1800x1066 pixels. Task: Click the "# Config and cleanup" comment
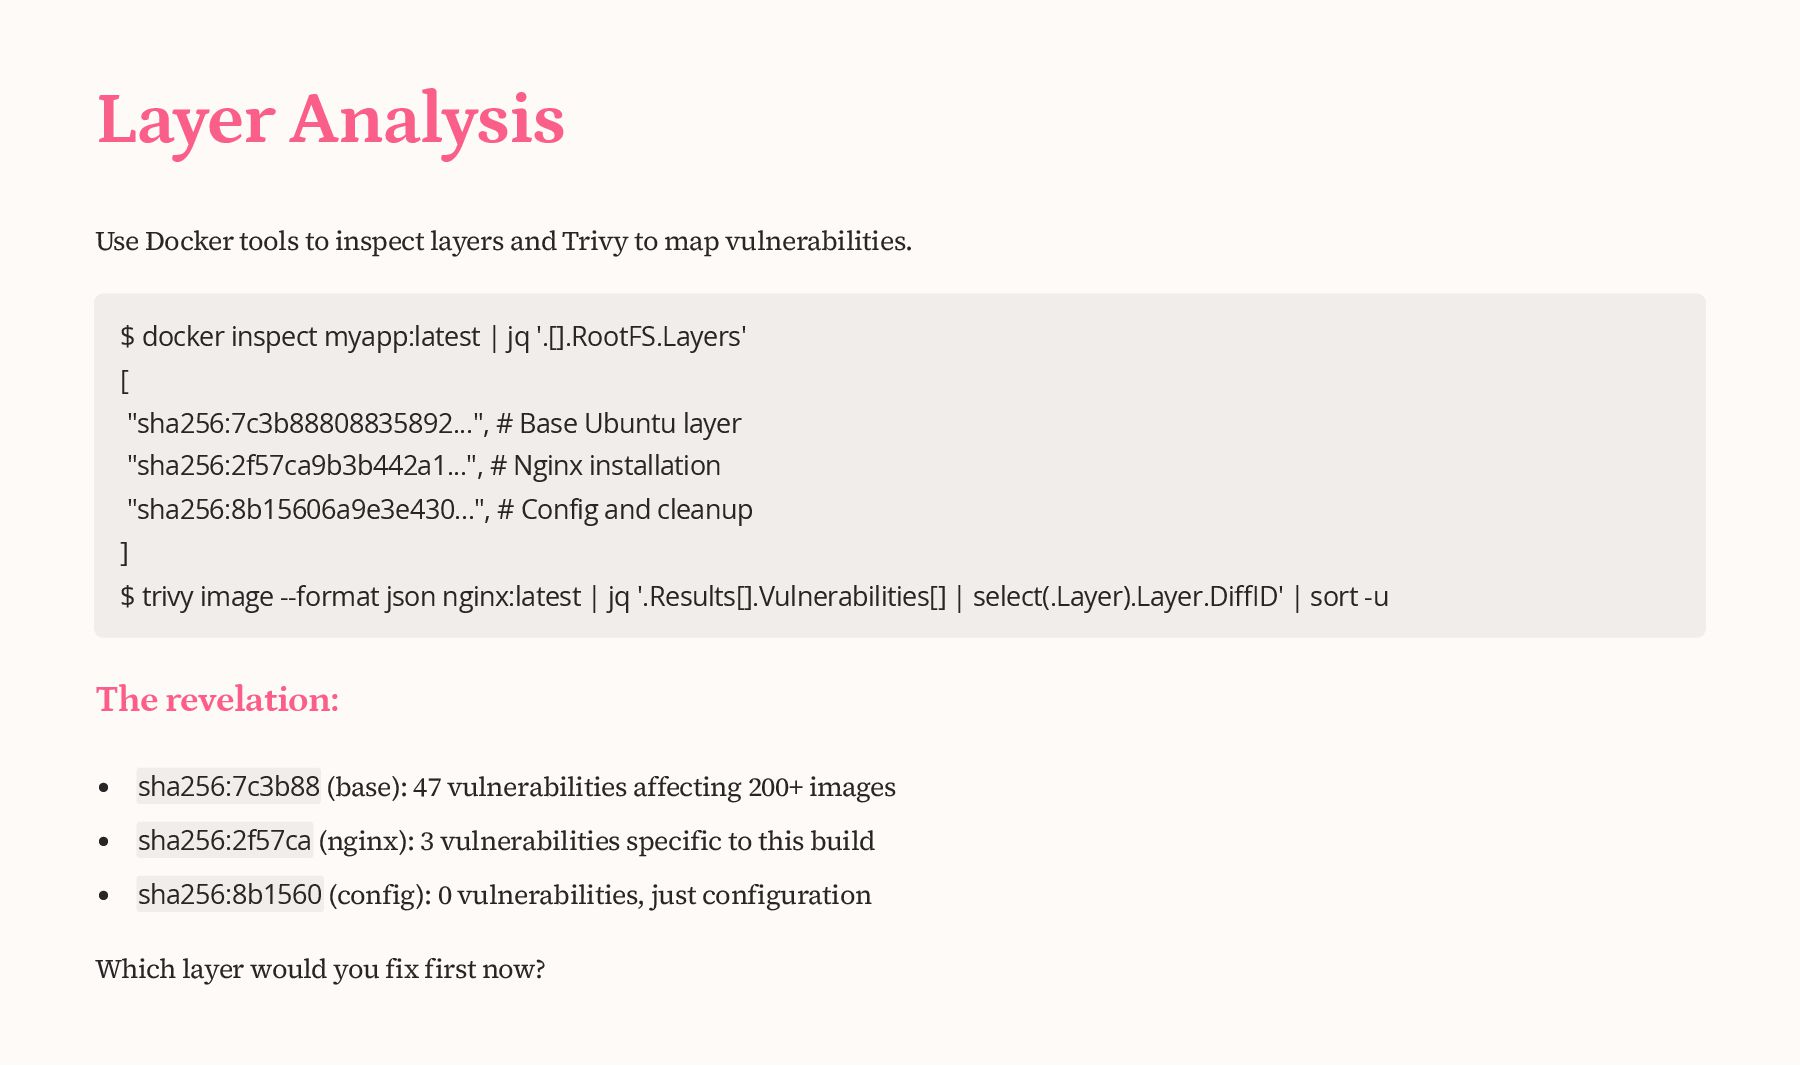(x=625, y=510)
